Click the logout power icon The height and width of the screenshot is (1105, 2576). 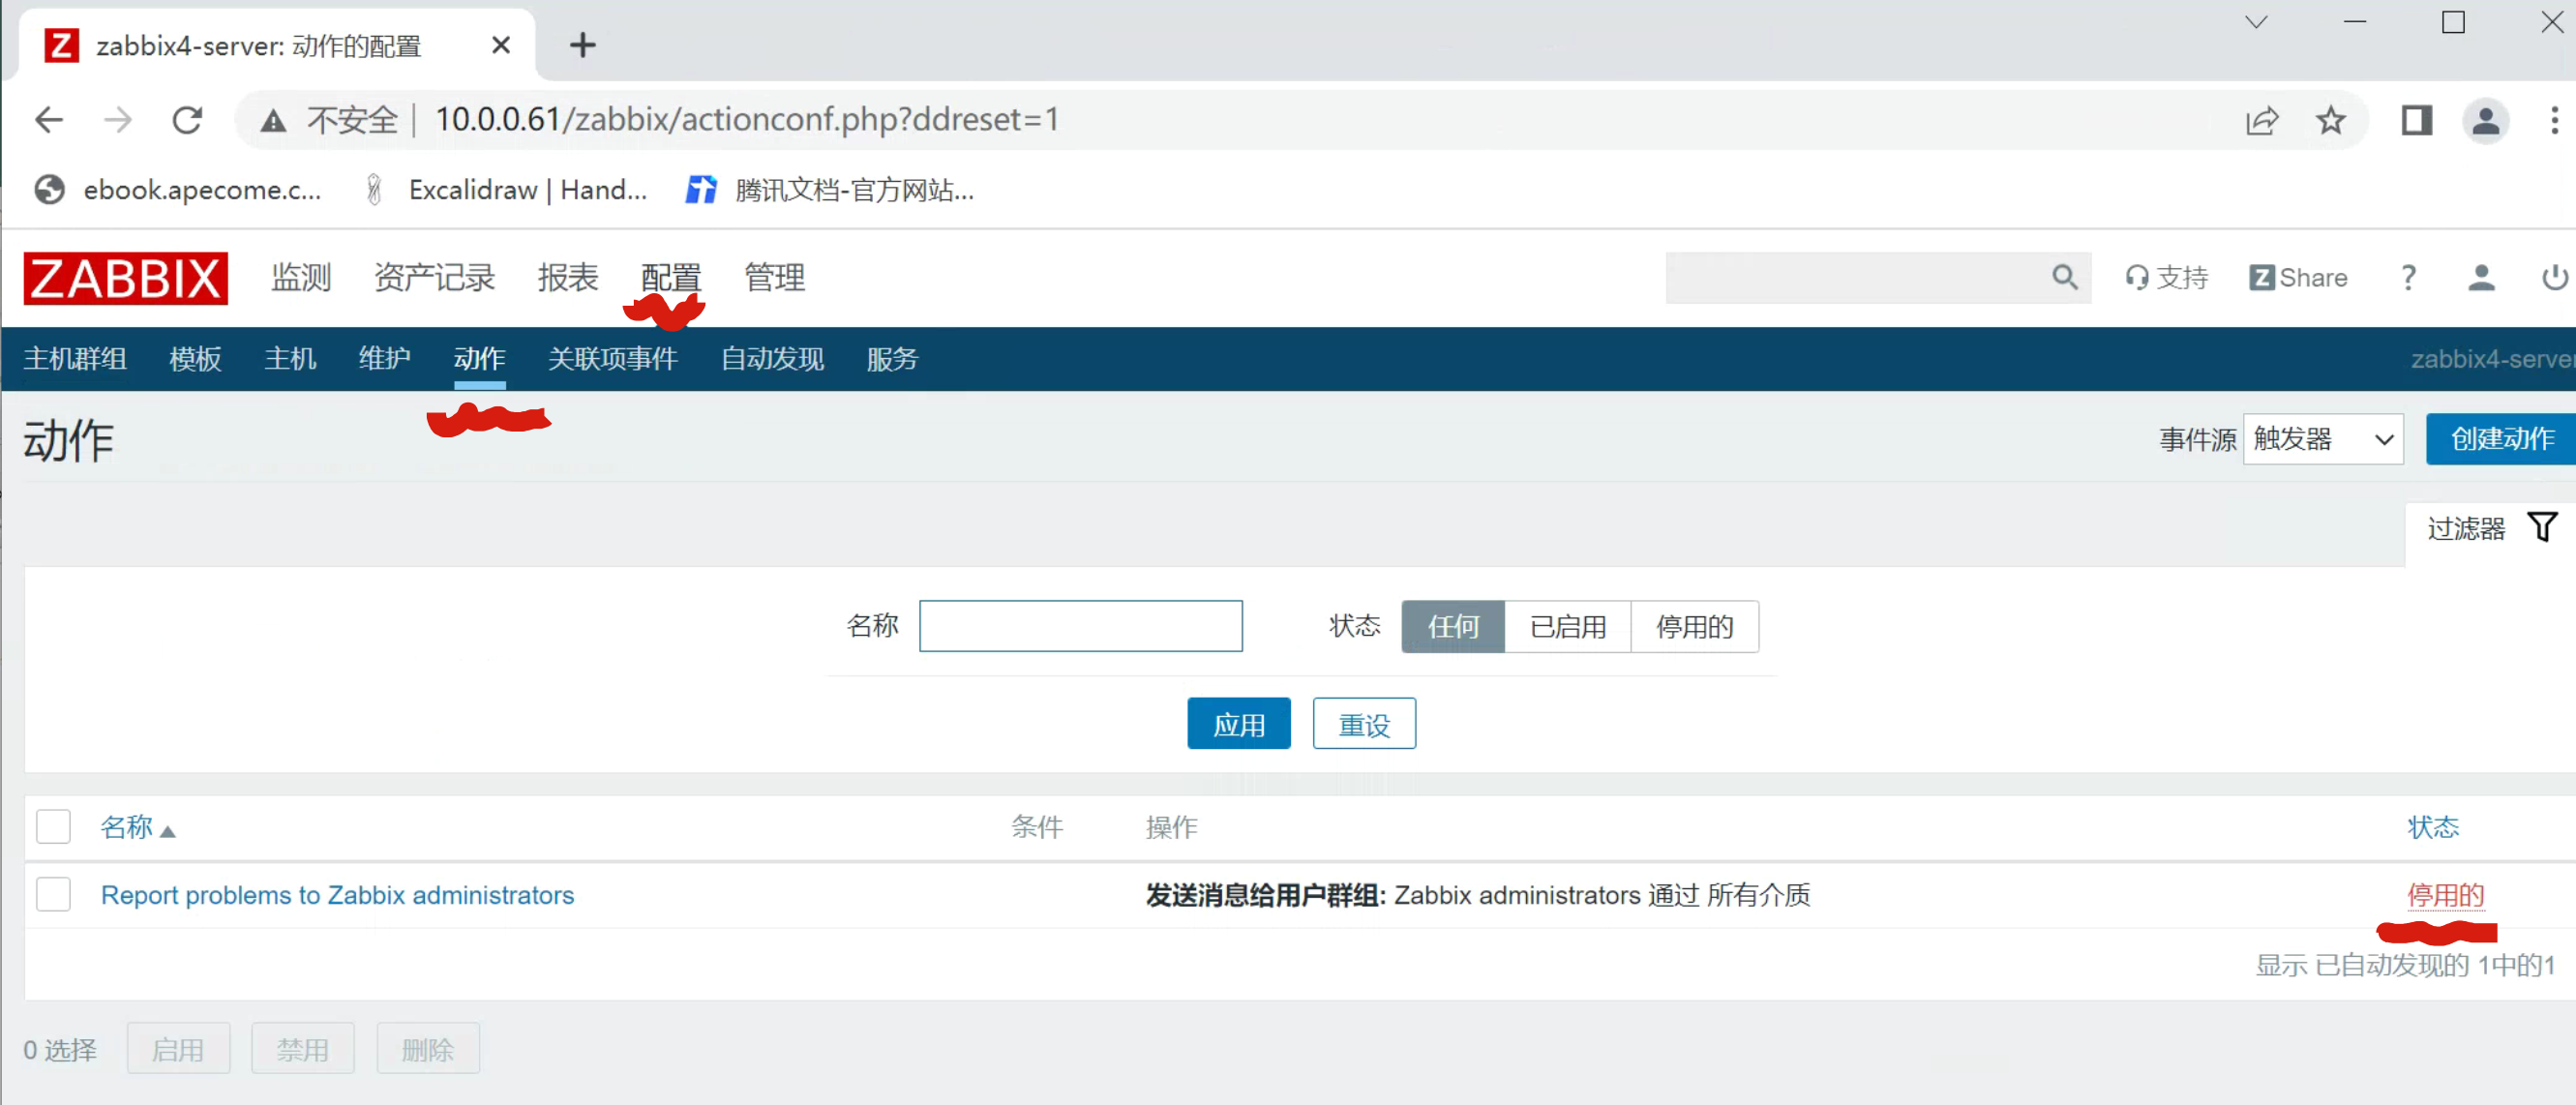click(x=2553, y=277)
